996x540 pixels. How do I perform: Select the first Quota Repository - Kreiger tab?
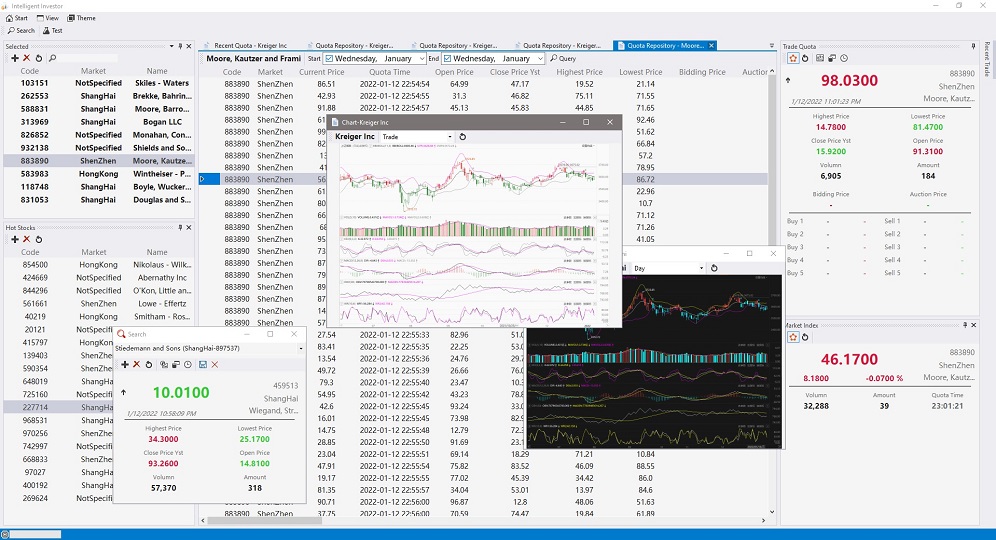pyautogui.click(x=350, y=46)
